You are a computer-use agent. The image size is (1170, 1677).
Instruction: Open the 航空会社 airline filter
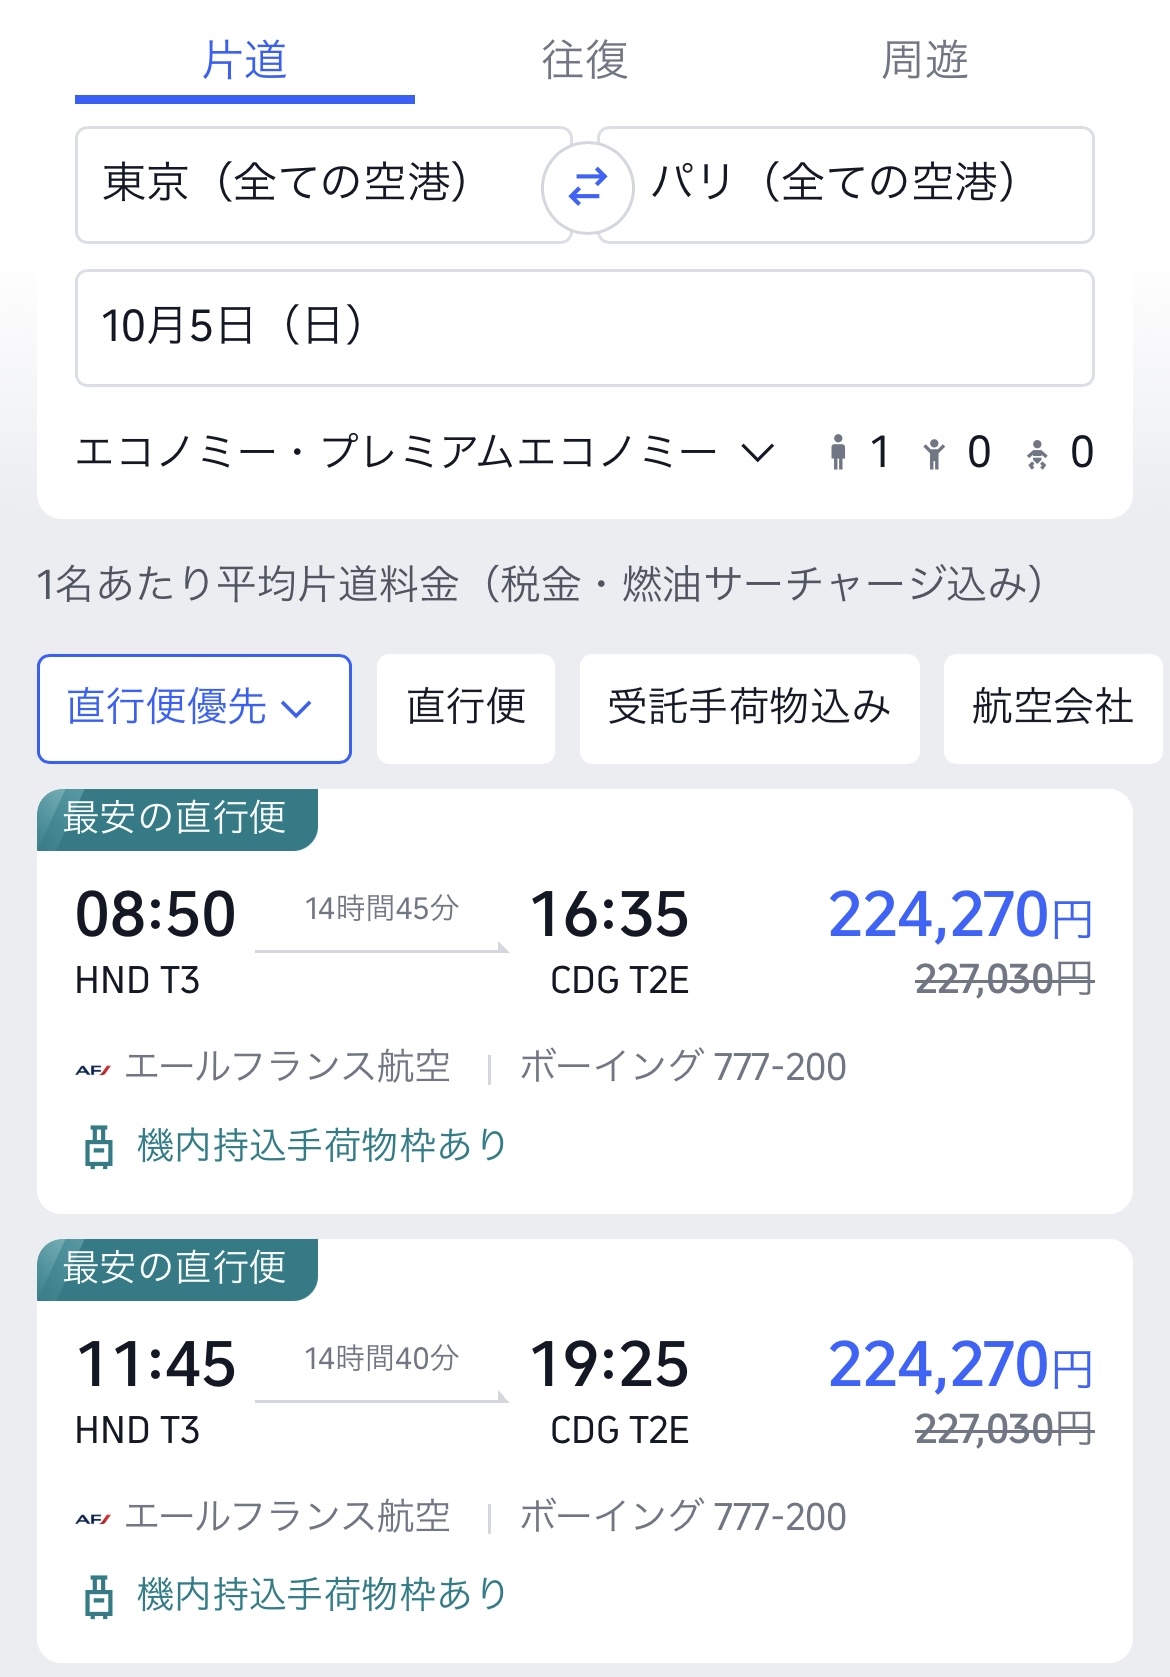[x=1052, y=708]
